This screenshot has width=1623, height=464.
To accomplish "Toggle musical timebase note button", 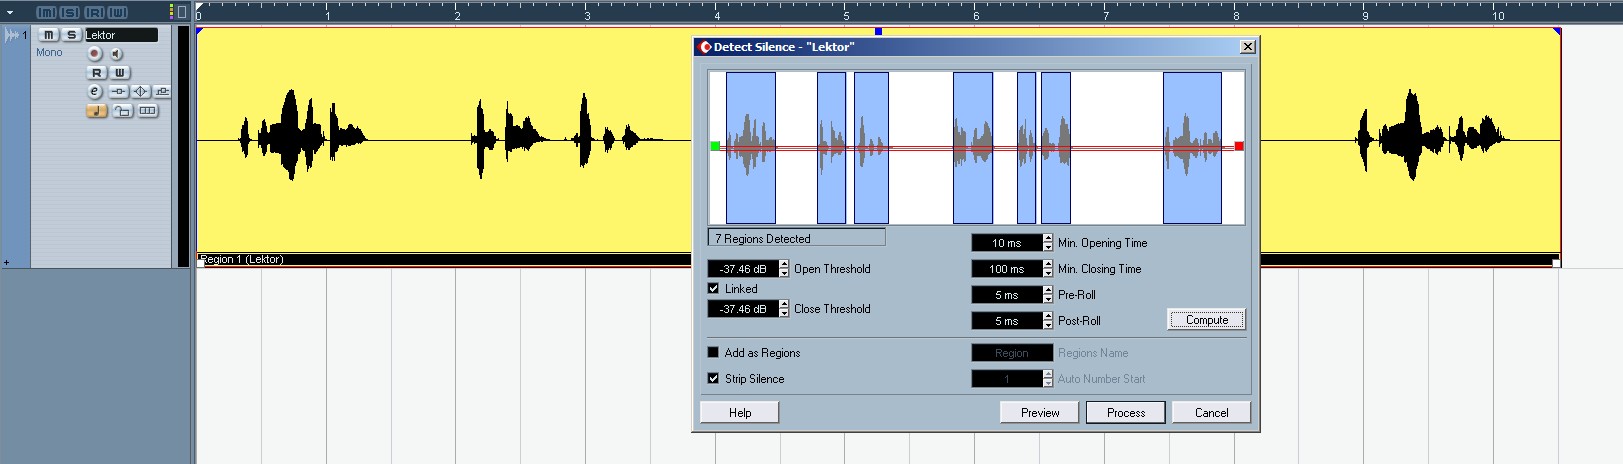I will coord(96,111).
